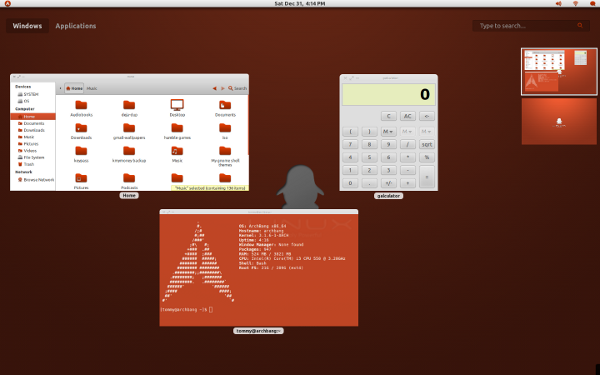Viewport: 600px width, 375px height.
Task: Open the volume icon in the top bar
Action: tap(559, 3)
